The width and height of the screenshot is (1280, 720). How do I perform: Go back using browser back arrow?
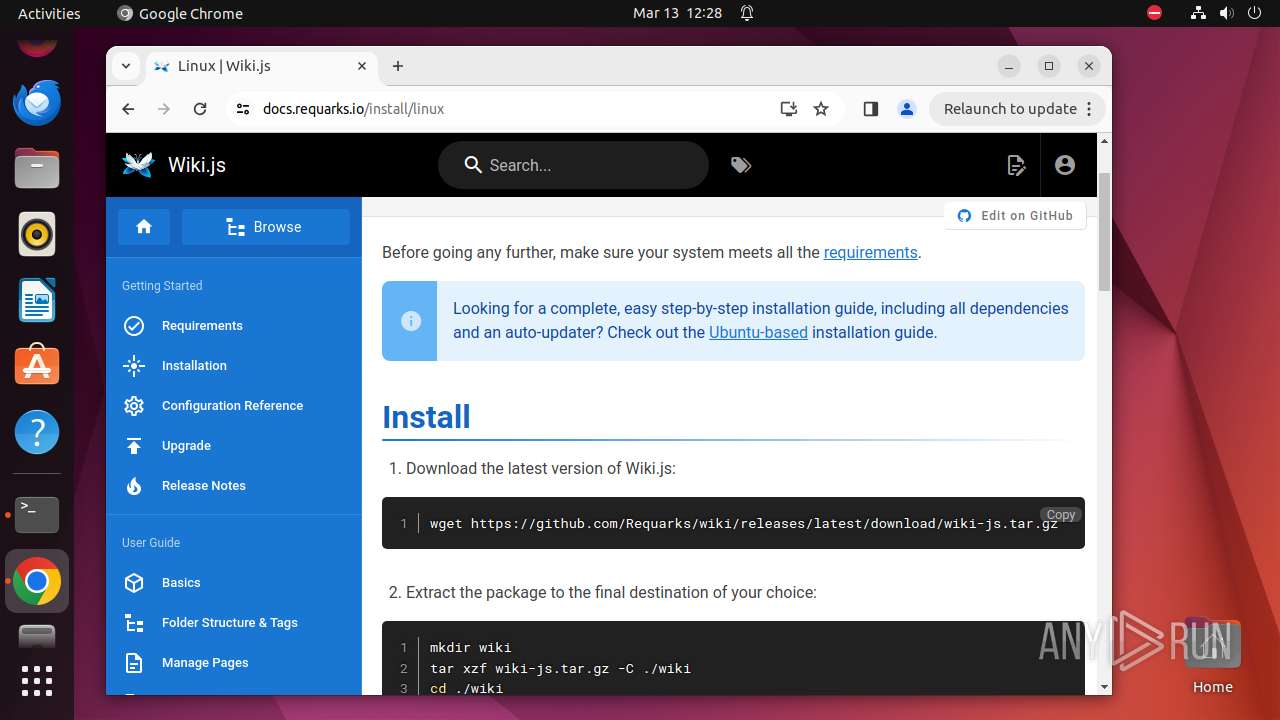128,109
